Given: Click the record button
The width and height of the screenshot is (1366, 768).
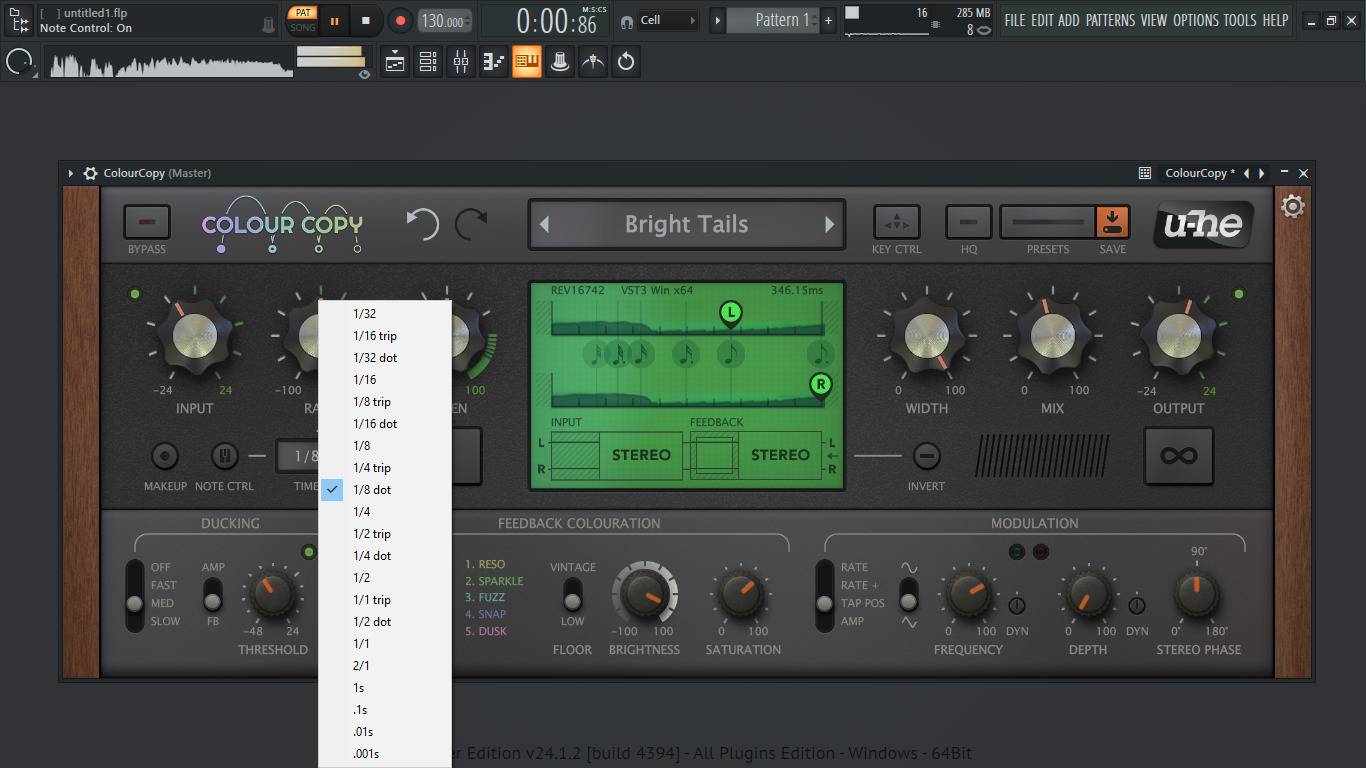Looking at the screenshot, I should pos(400,20).
